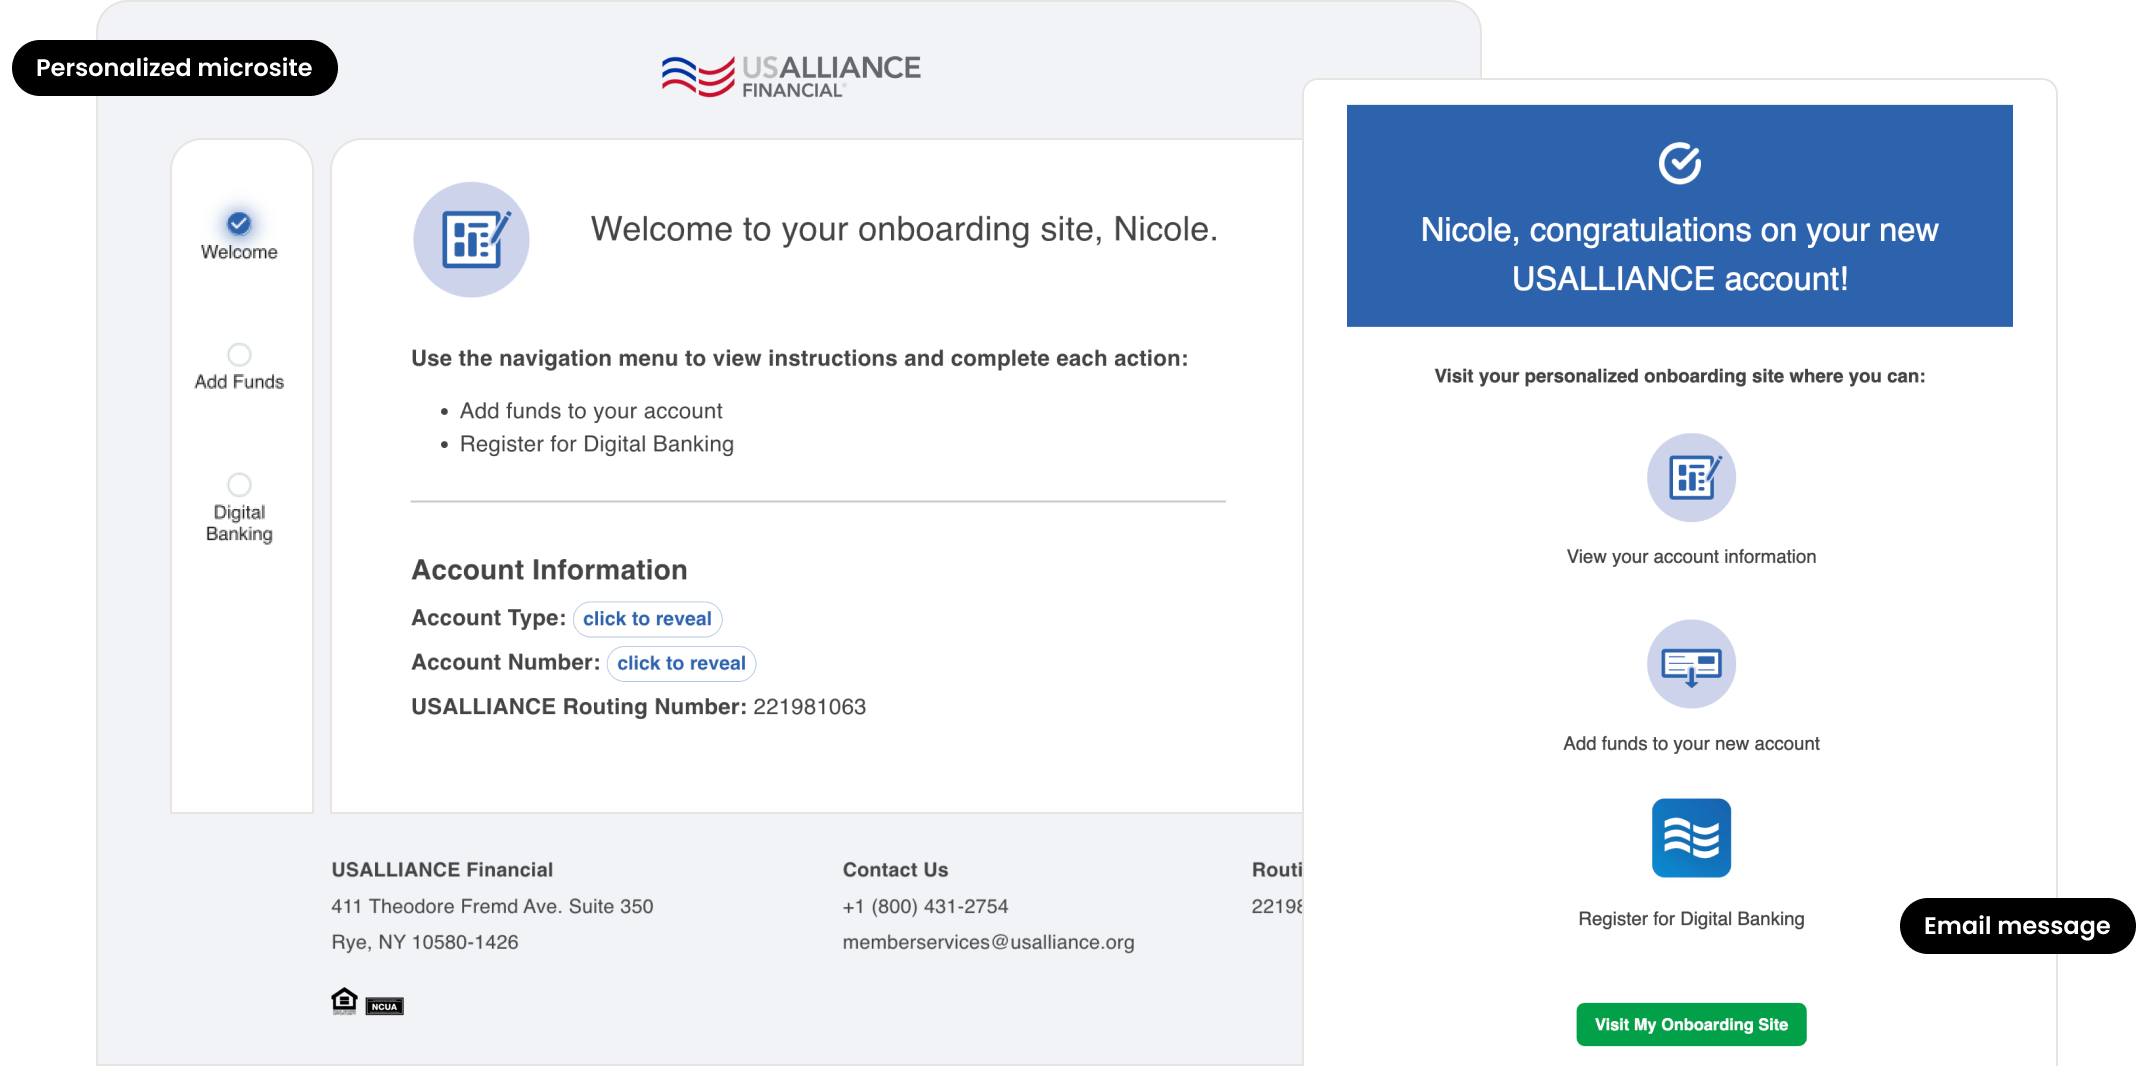The image size is (2148, 1066).
Task: Select the completed Welcome step indicator
Action: pos(239,223)
